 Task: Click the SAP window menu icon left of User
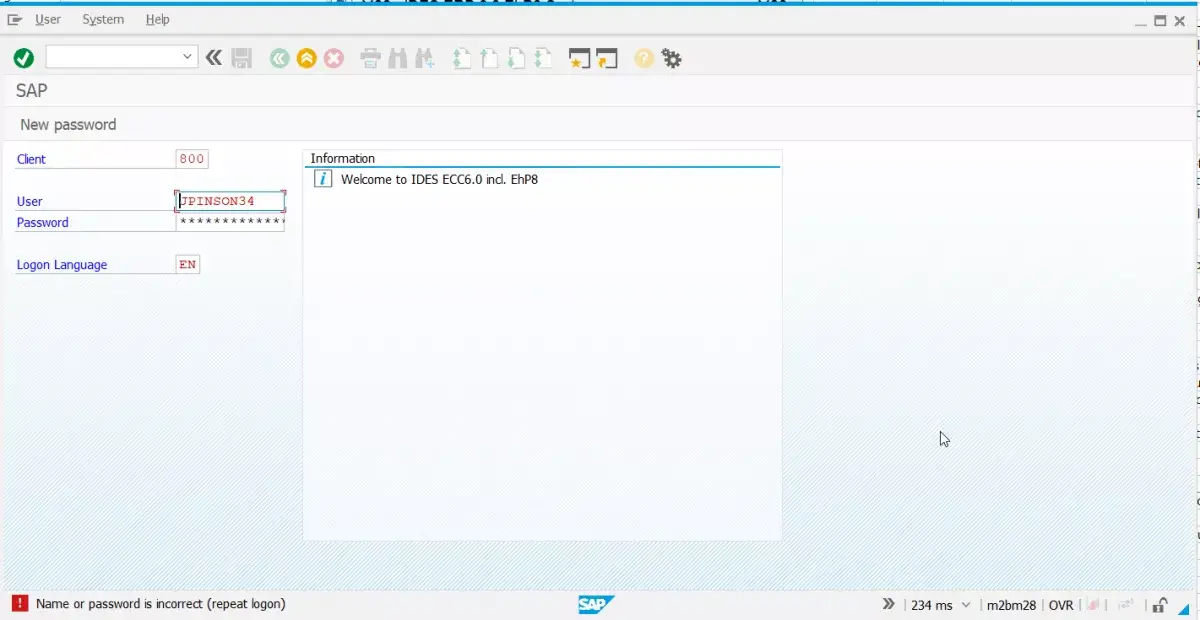[x=15, y=19]
